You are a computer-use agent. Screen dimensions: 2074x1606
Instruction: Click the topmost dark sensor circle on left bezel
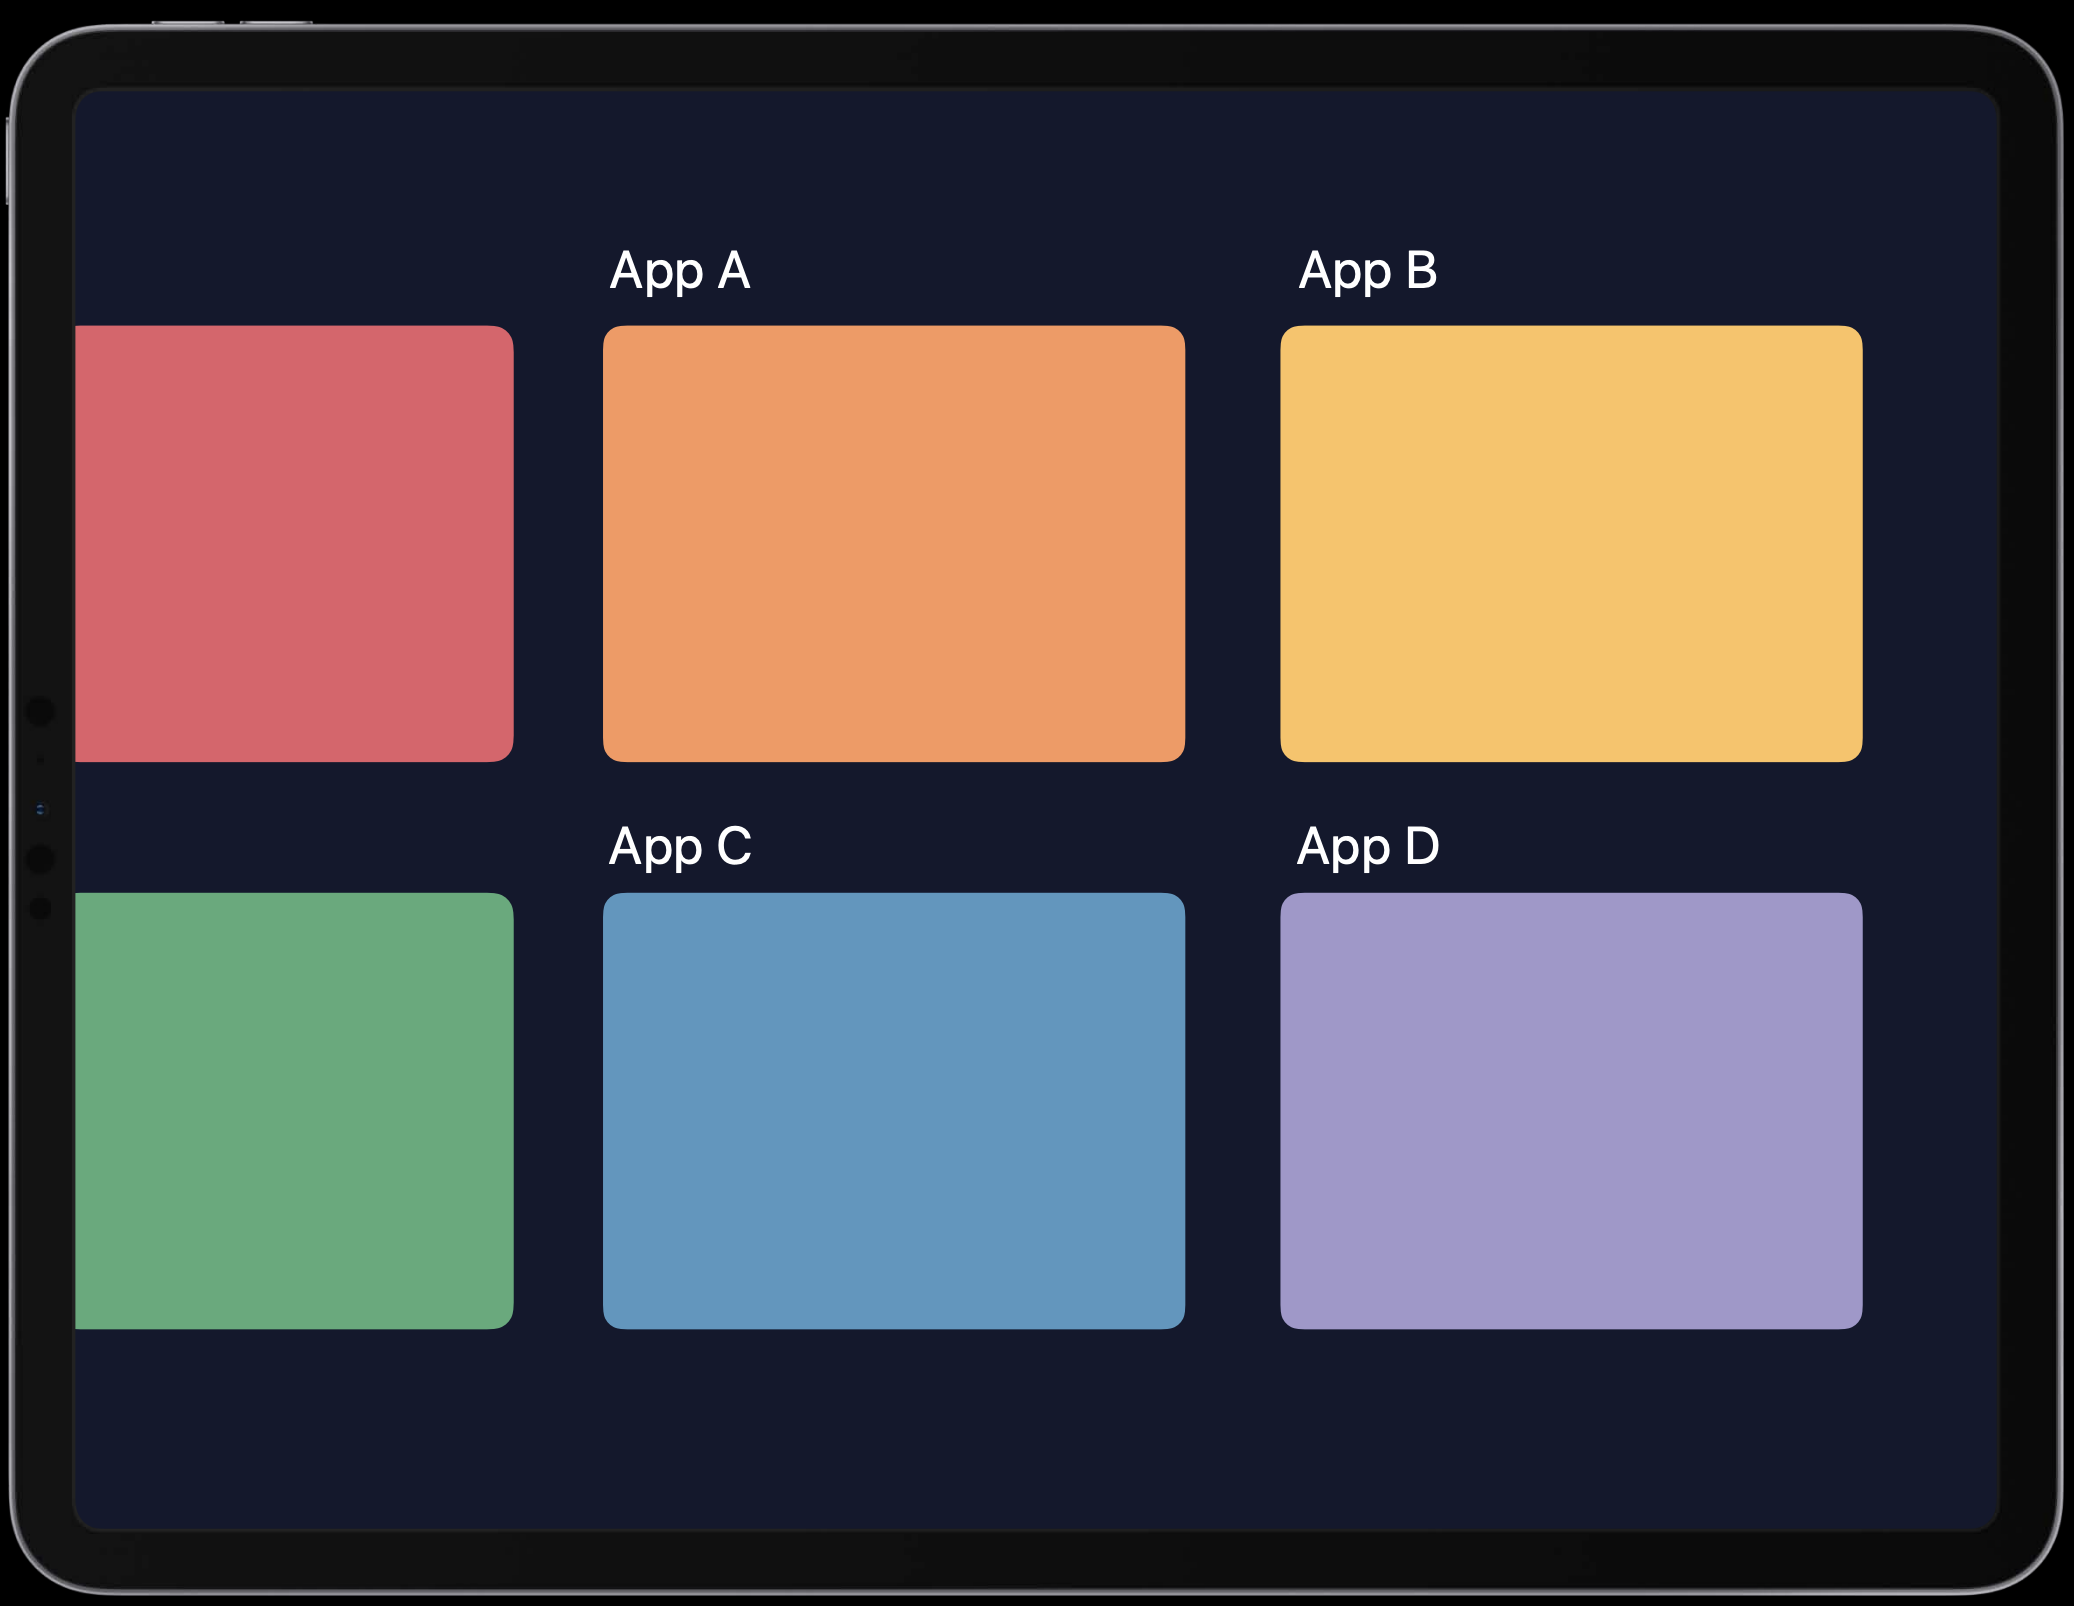[x=40, y=711]
